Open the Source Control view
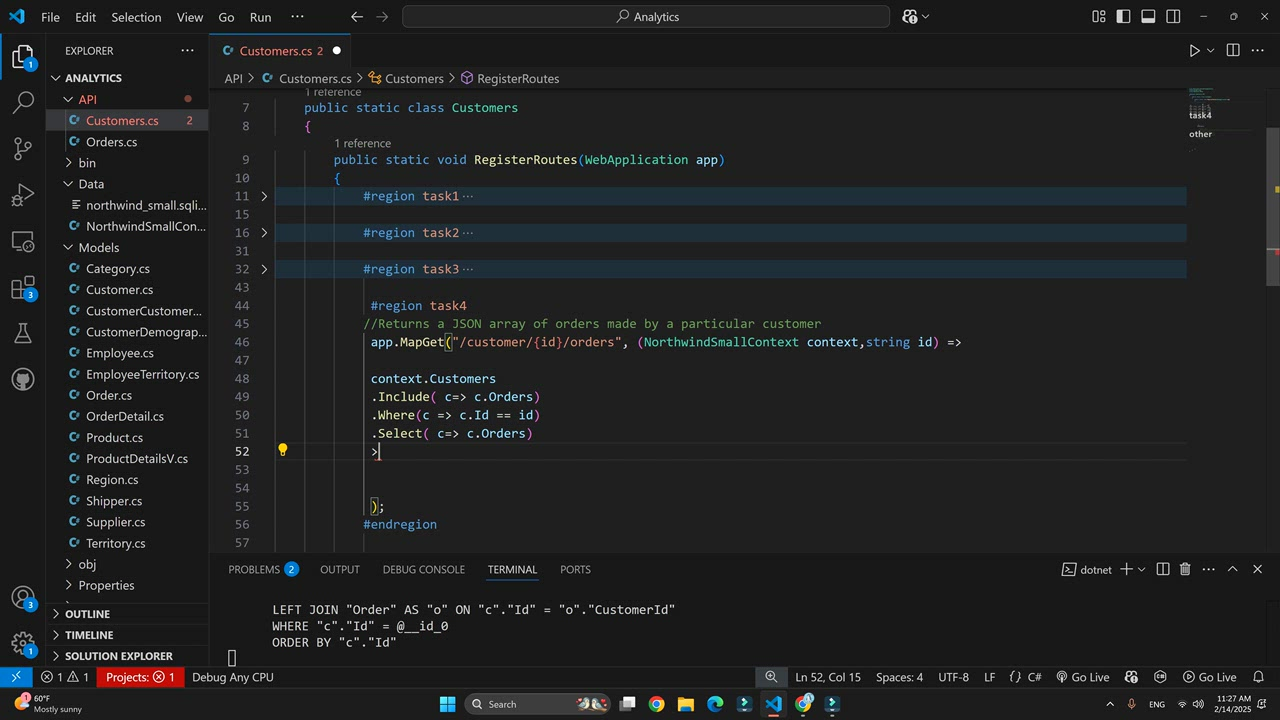1280x720 pixels. point(22,149)
